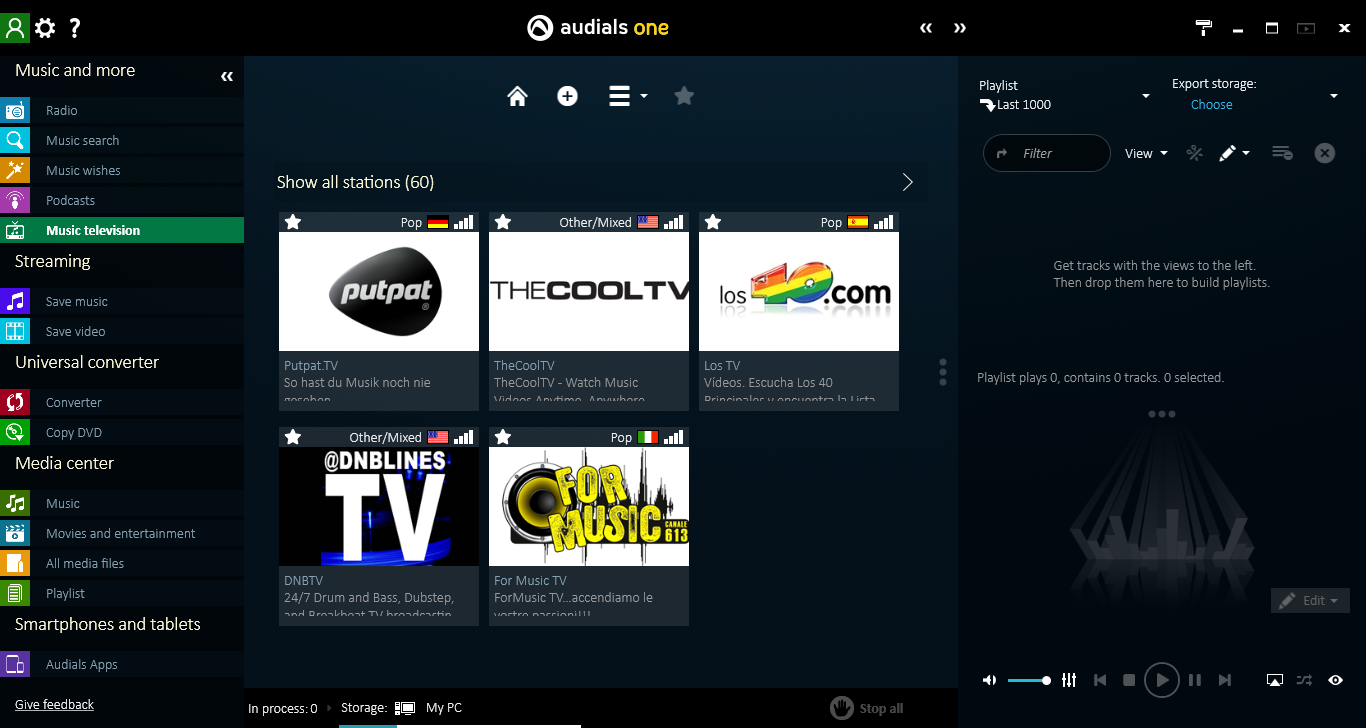Click the Choose export storage link
The image size is (1366, 728).
pyautogui.click(x=1211, y=105)
